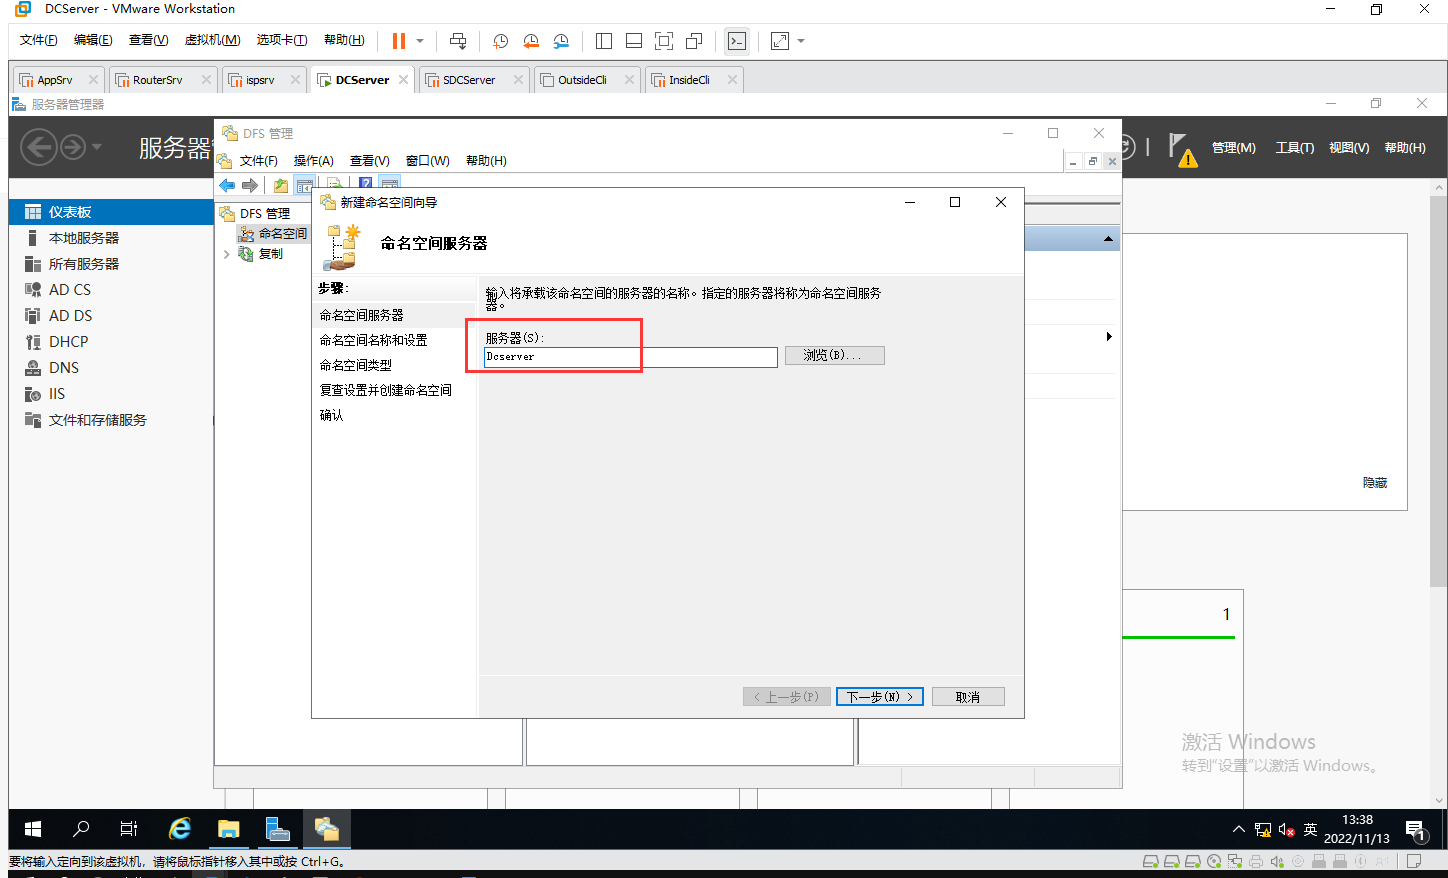Image resolution: width=1448 pixels, height=878 pixels.
Task: Toggle the thumbnail bar view icon
Action: (x=634, y=41)
